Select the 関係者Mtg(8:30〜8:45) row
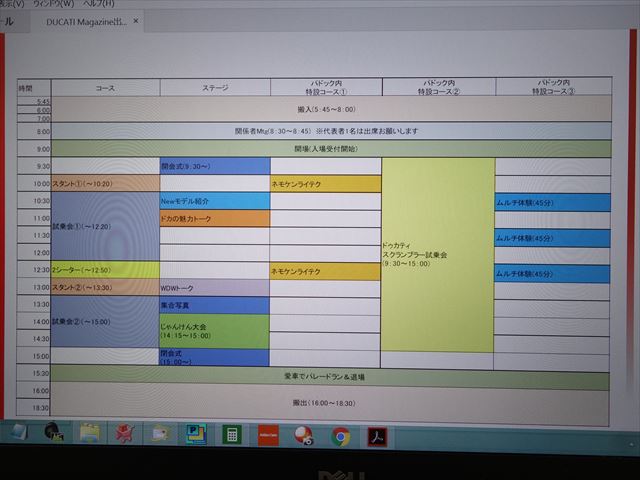Image resolution: width=640 pixels, height=480 pixels. [x=331, y=131]
